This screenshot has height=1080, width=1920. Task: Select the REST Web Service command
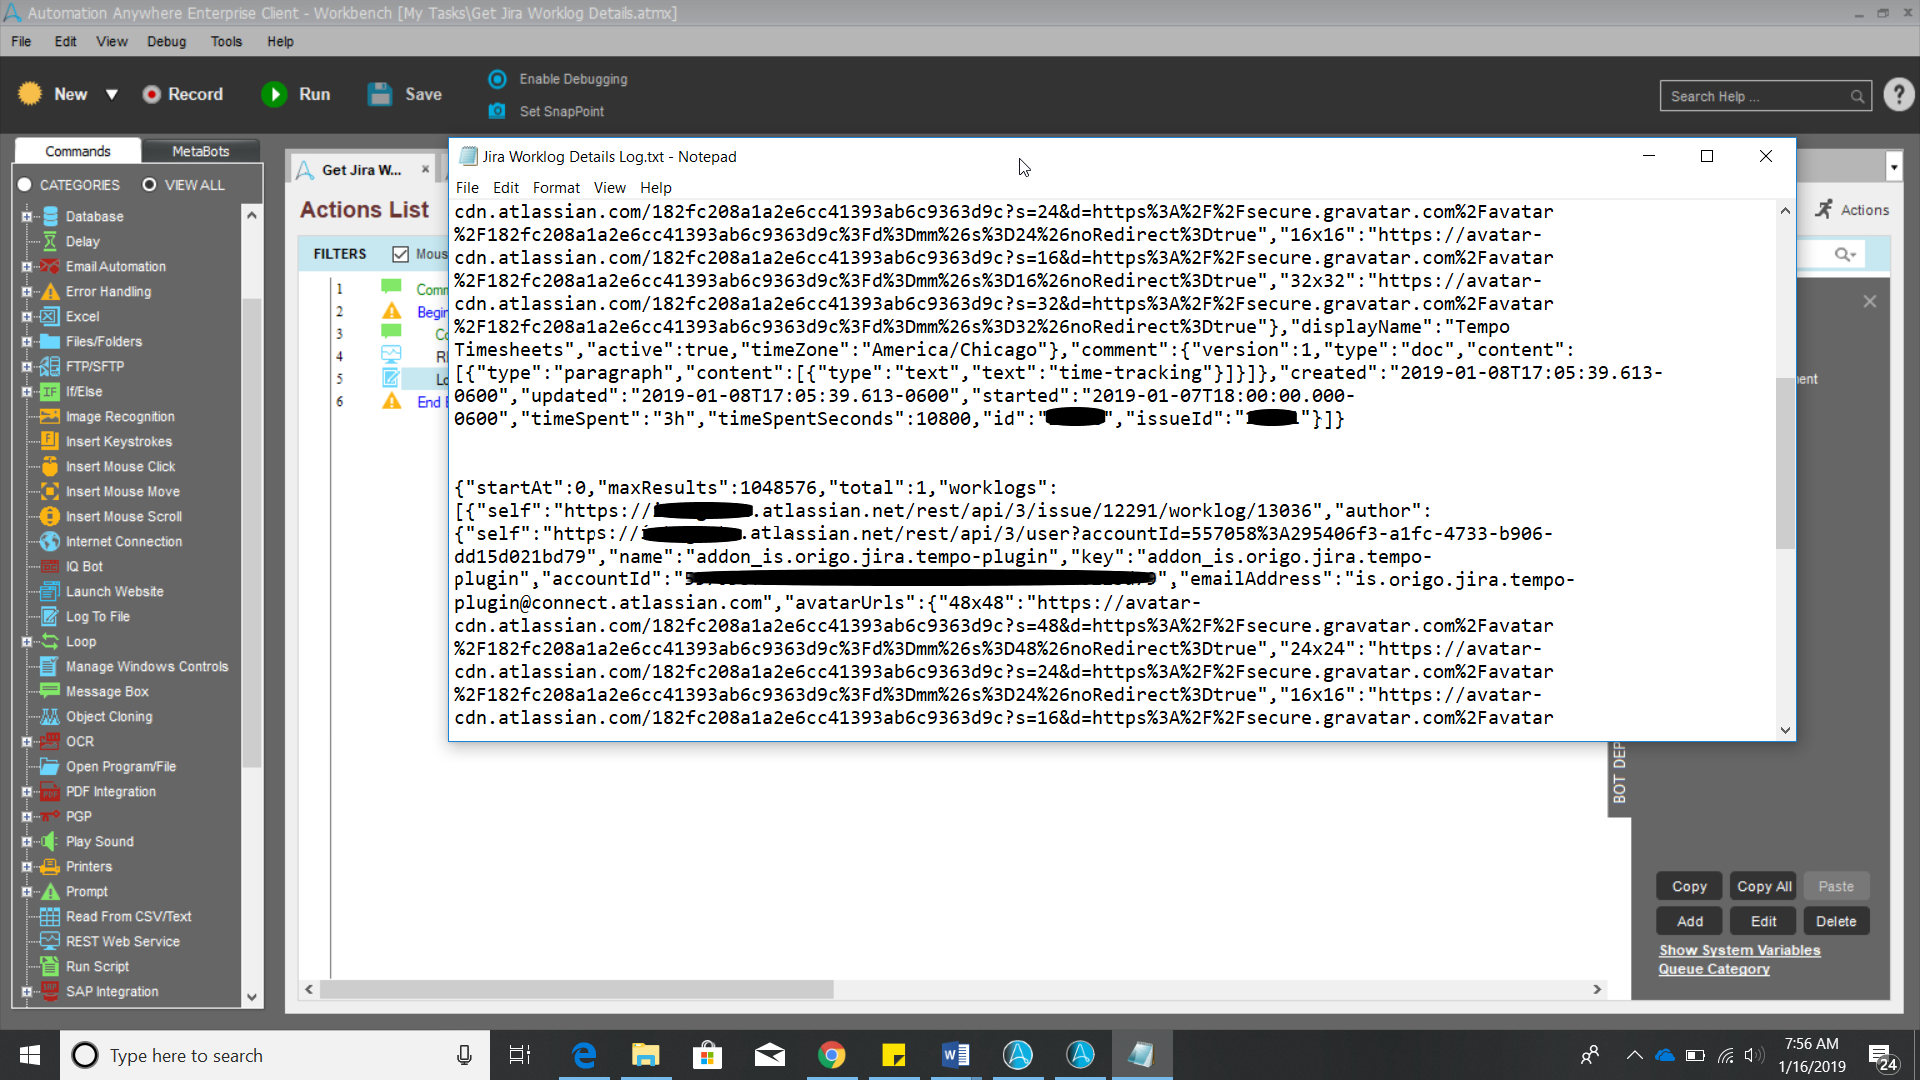[x=122, y=941]
